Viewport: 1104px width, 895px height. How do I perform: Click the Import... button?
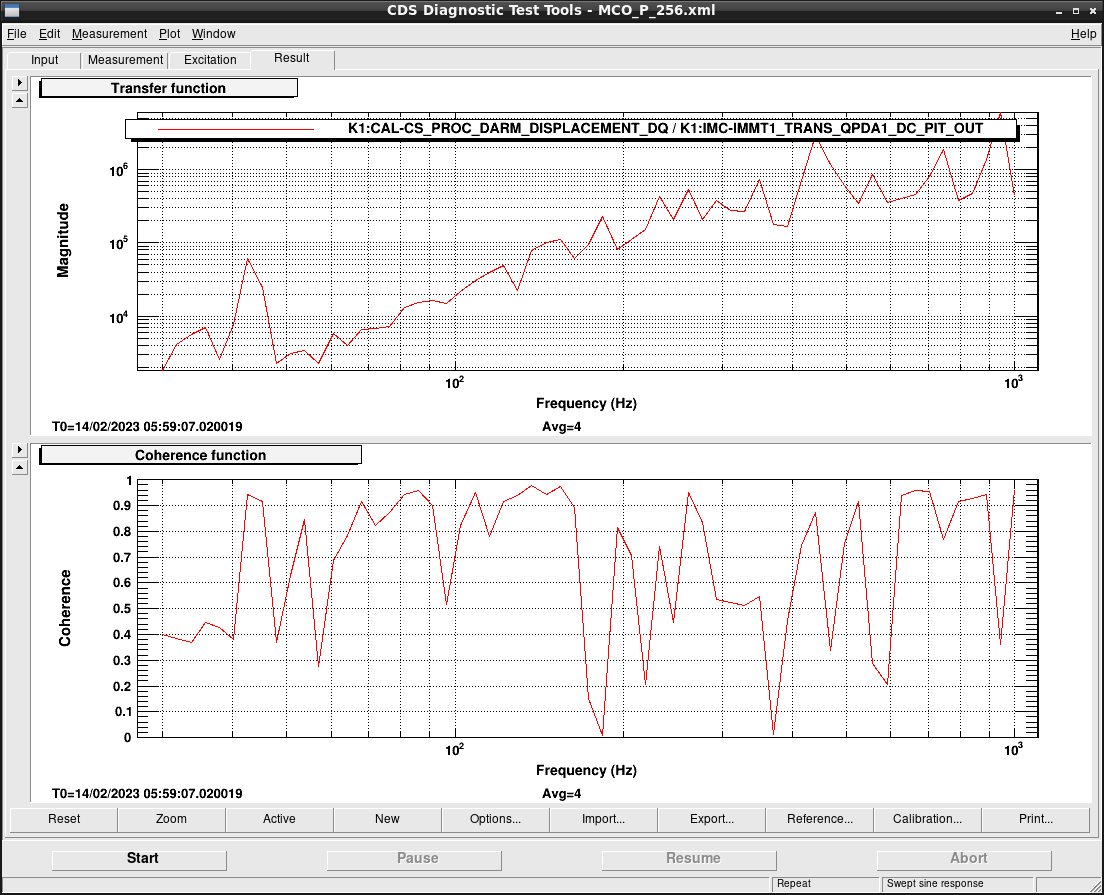click(603, 819)
